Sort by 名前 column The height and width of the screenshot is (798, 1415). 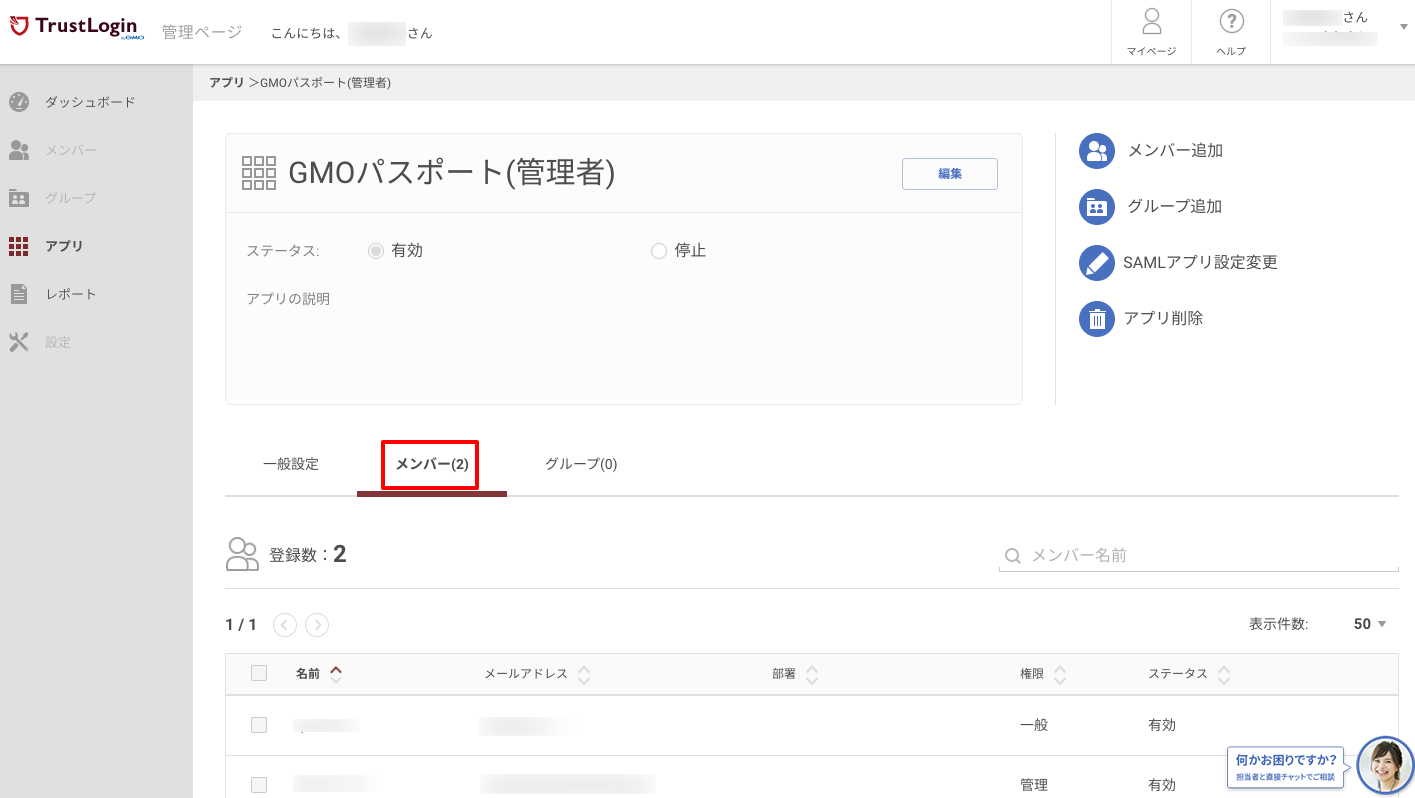click(x=319, y=674)
